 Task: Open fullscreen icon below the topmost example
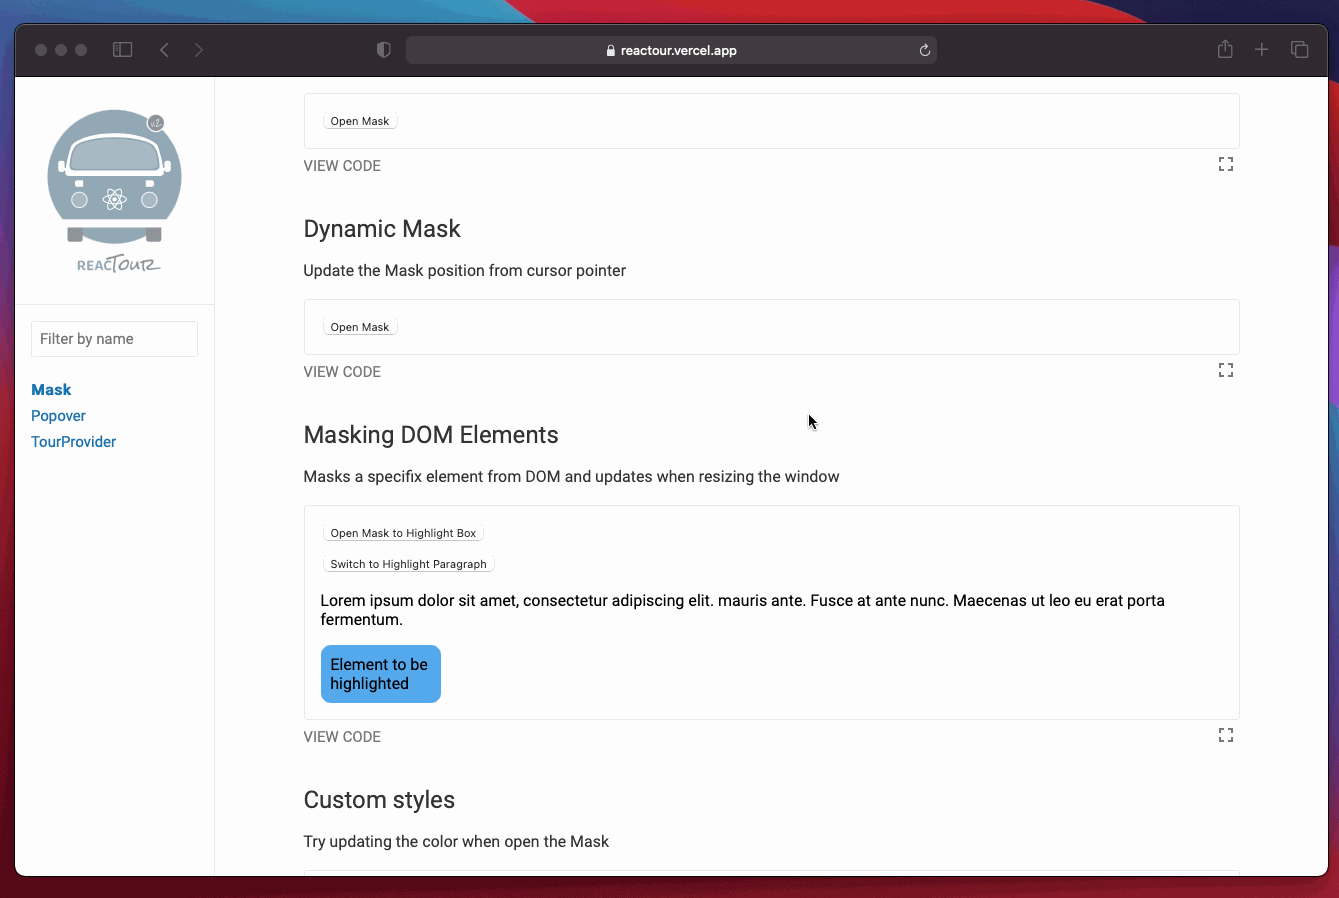tap(1226, 164)
